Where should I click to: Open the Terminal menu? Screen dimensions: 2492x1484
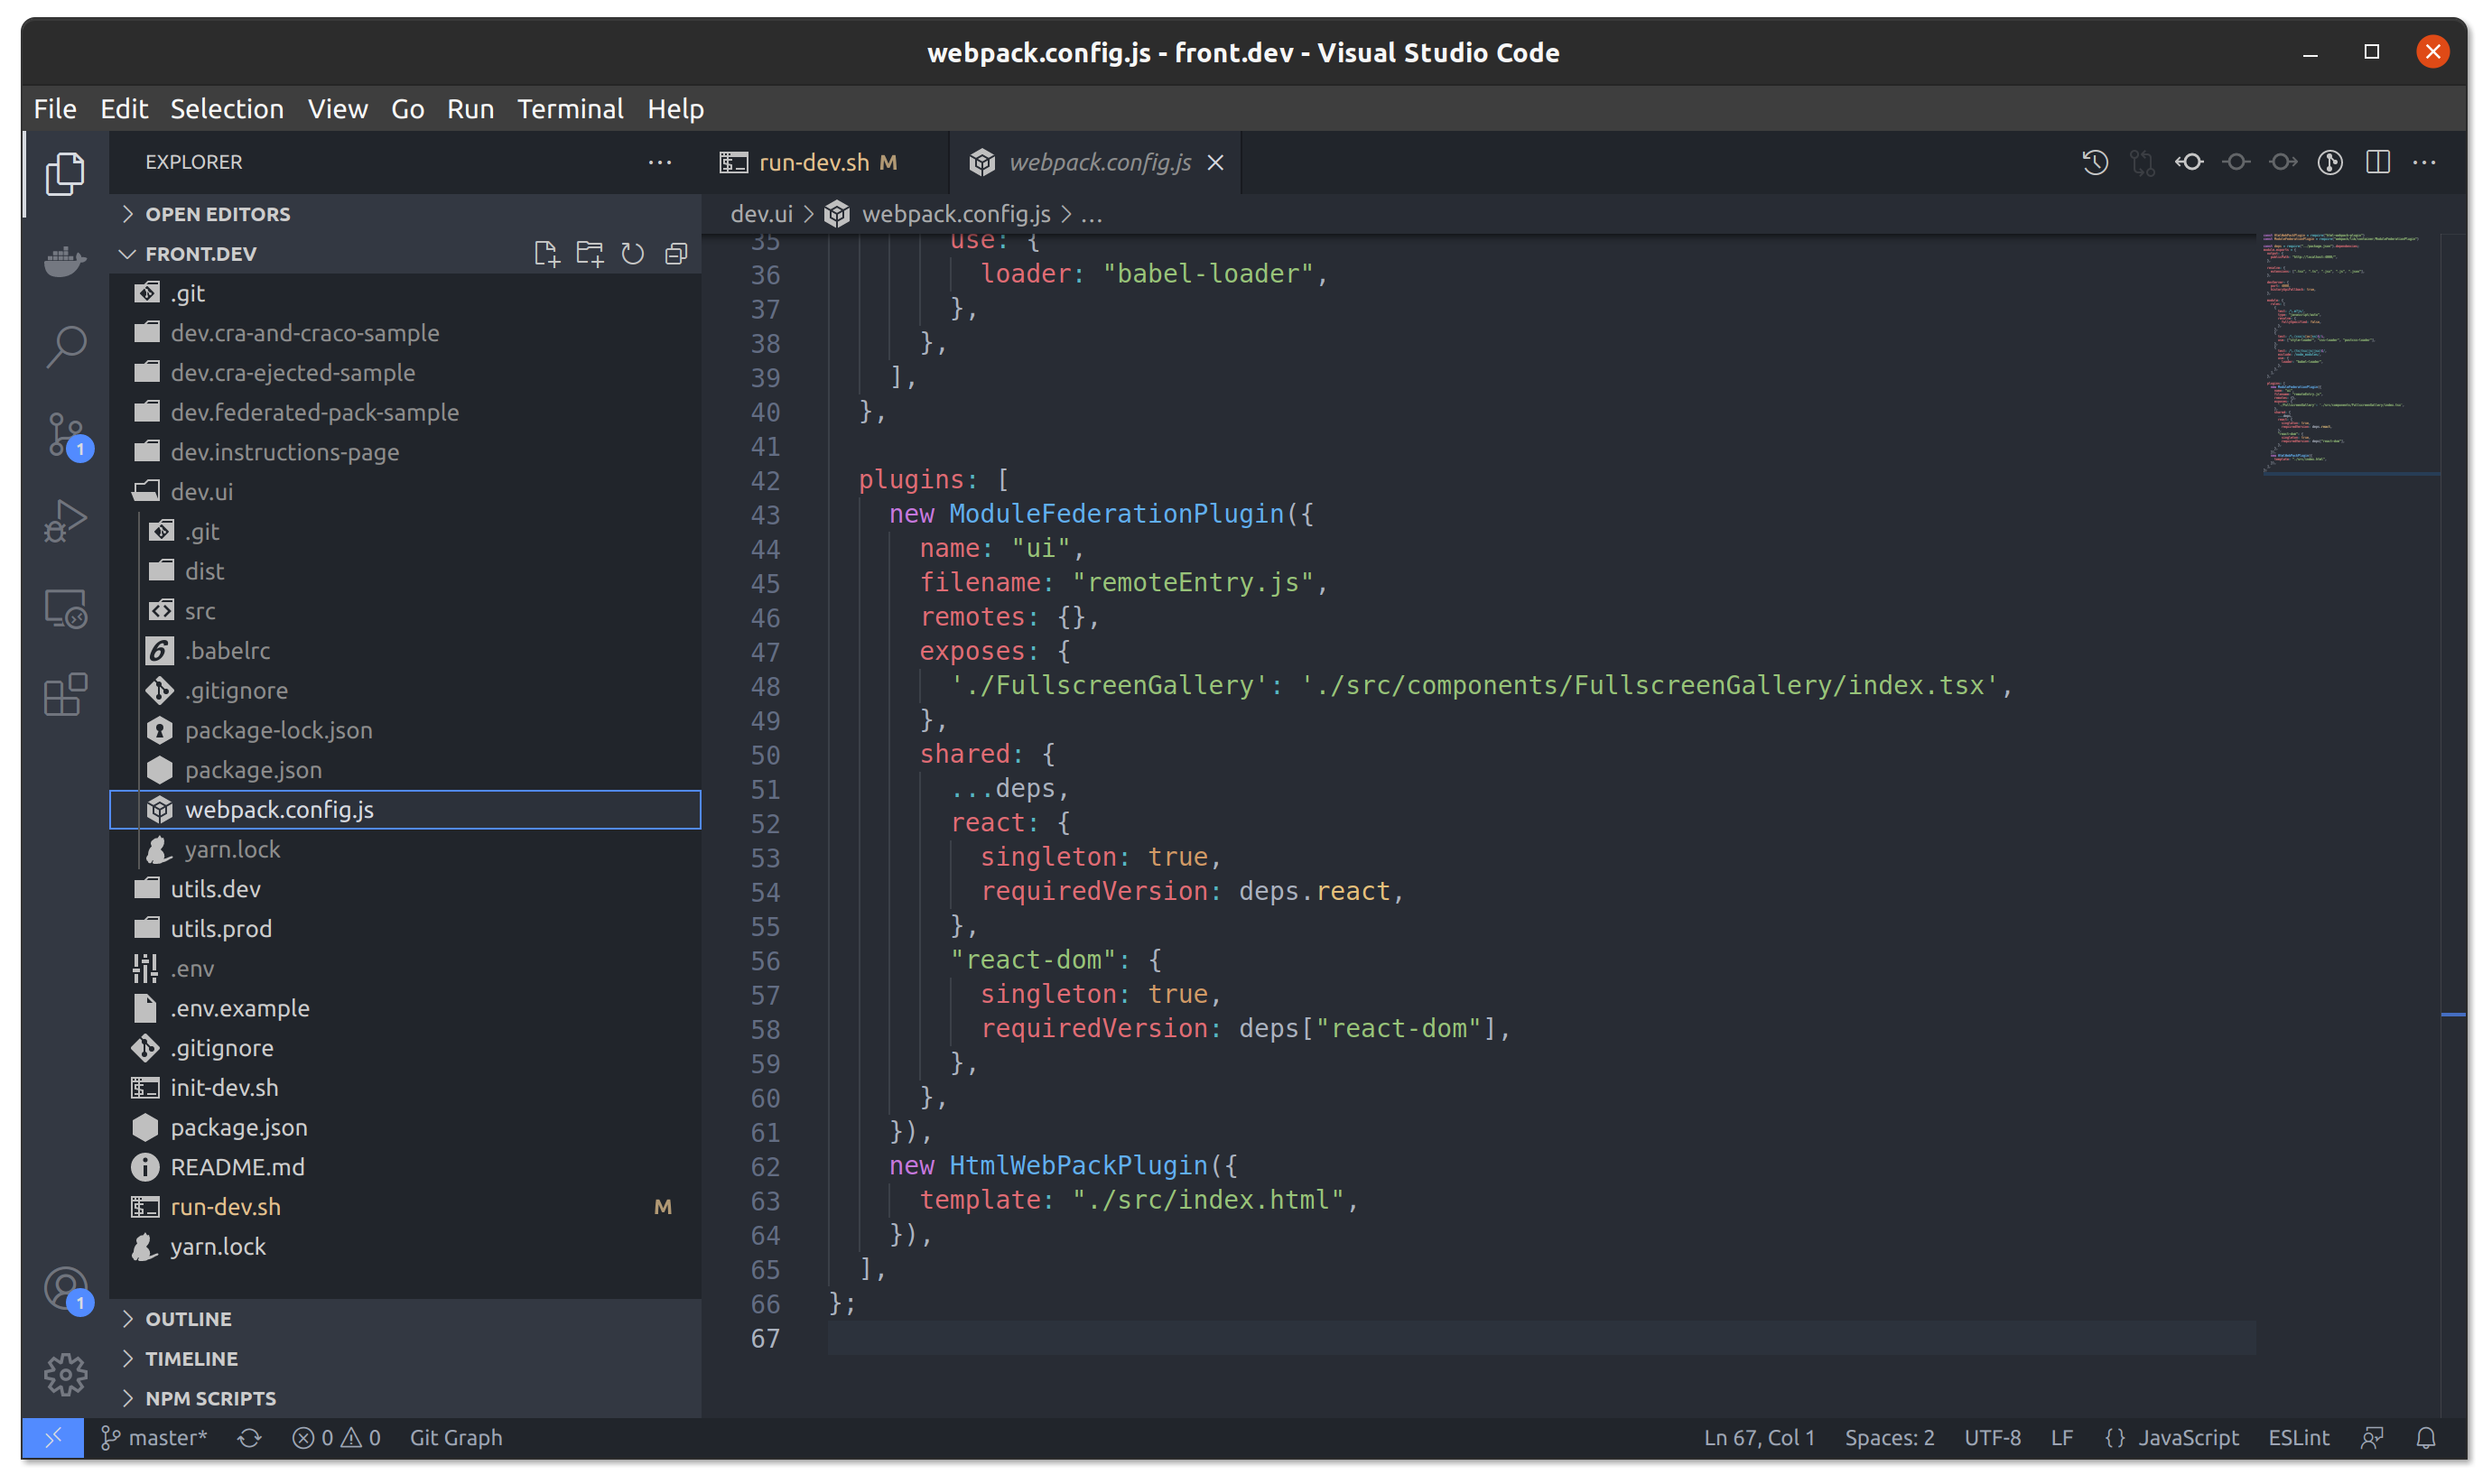pyautogui.click(x=570, y=109)
